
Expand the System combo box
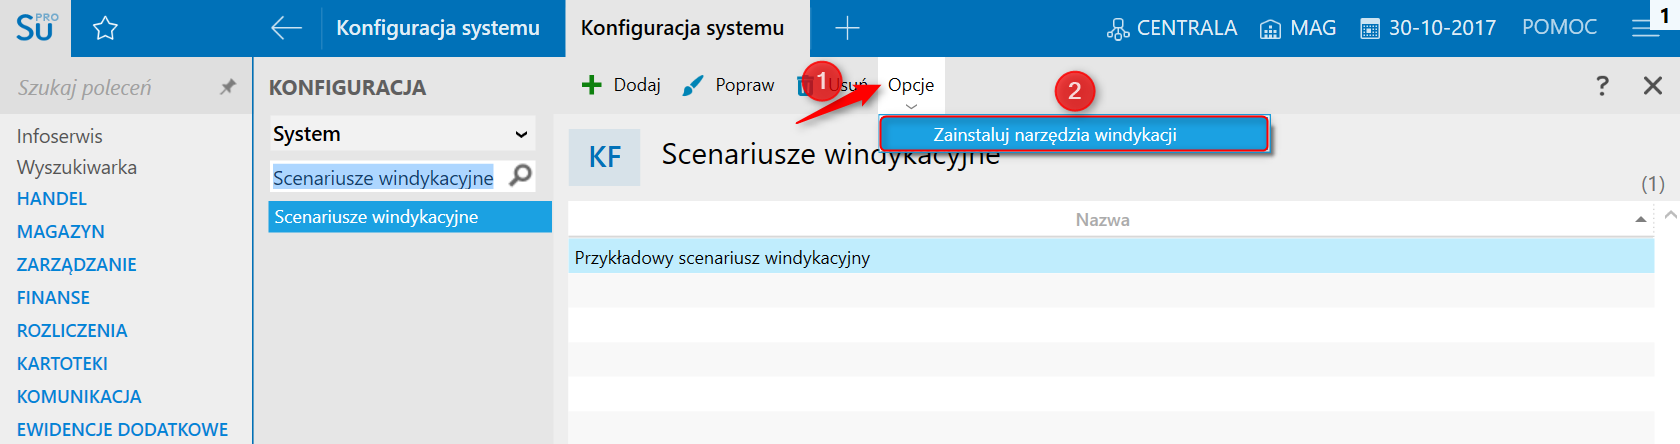[x=402, y=134]
